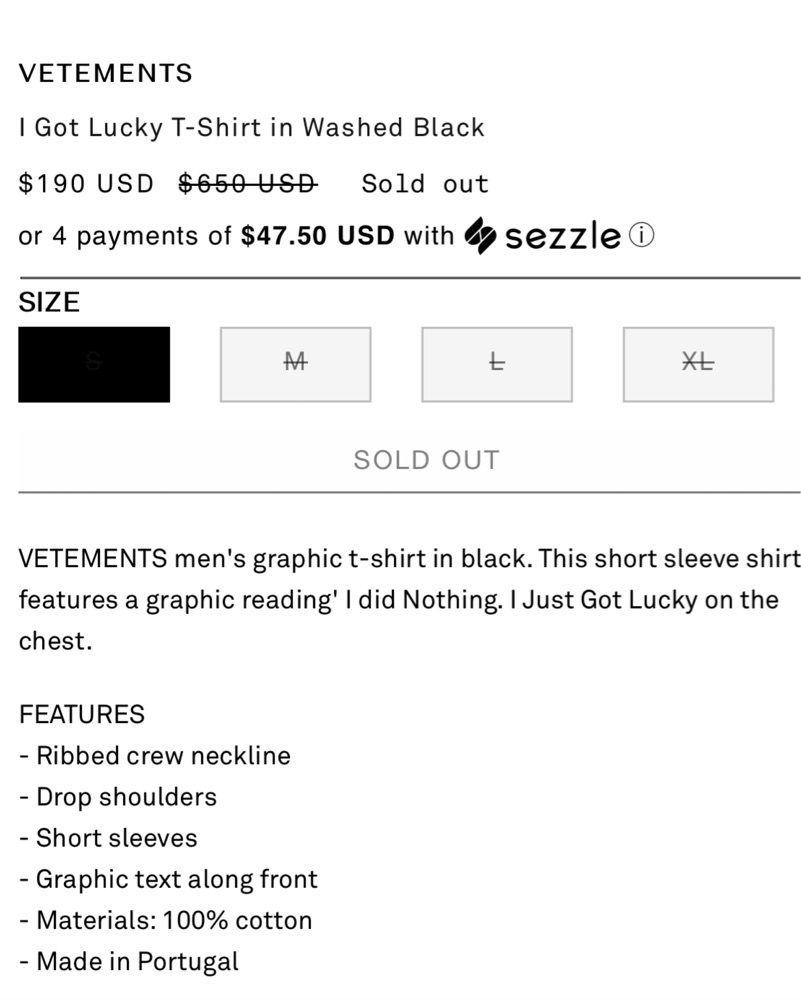Click the Sold out status label
This screenshot has height=1000, width=801.
point(425,184)
